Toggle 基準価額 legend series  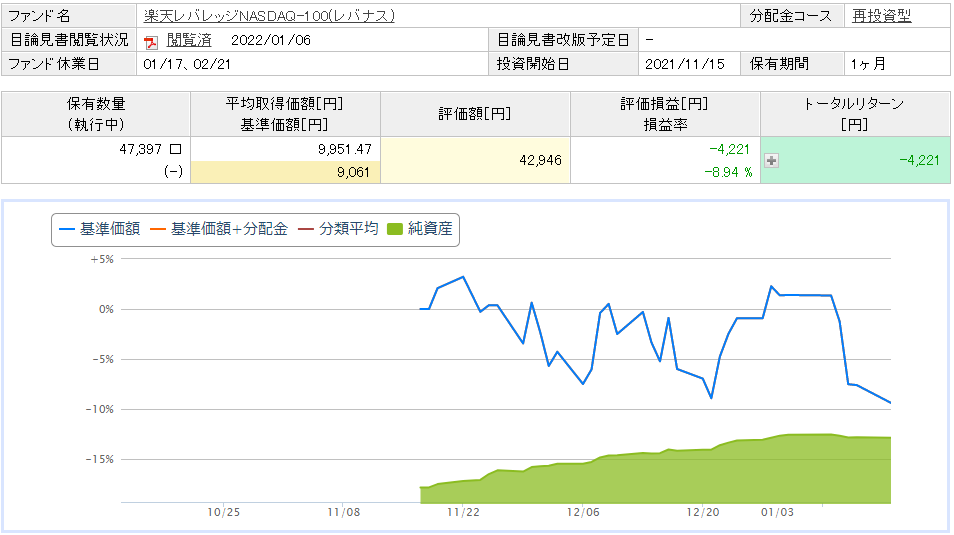99,229
